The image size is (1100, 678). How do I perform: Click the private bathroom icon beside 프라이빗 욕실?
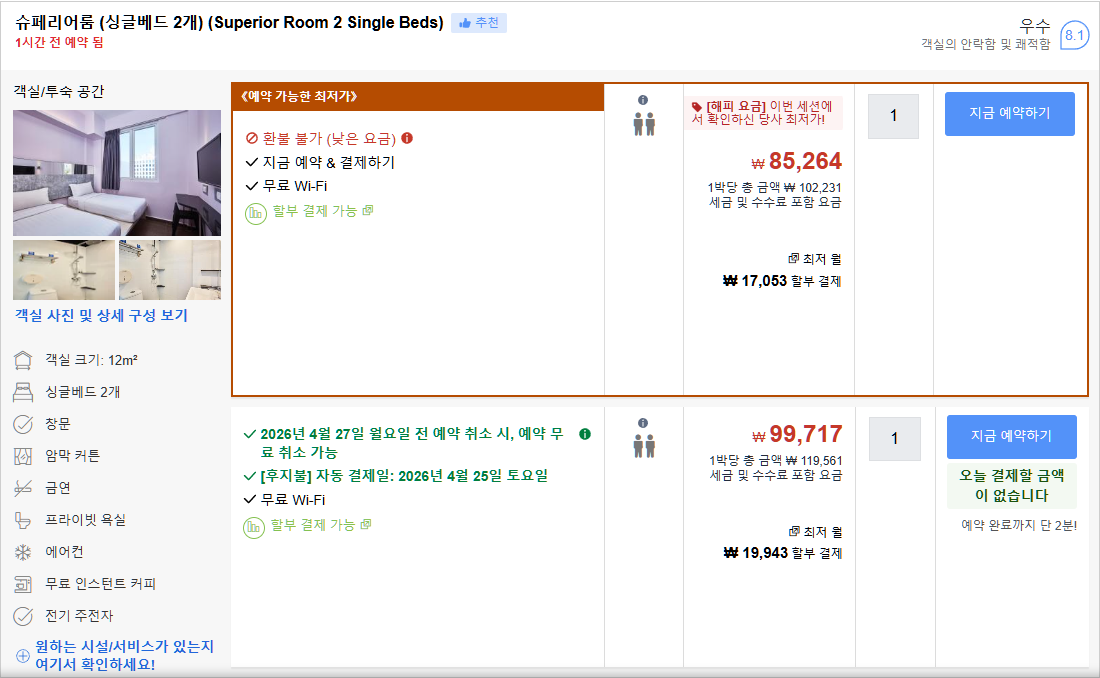pos(23,520)
